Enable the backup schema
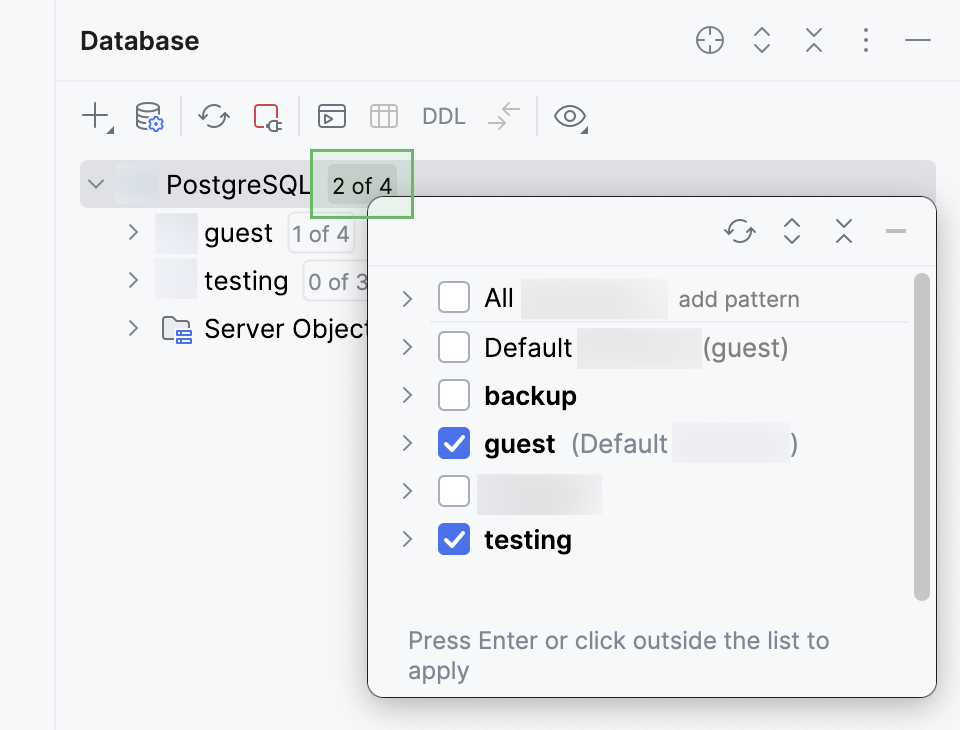Viewport: 960px width, 730px height. click(x=454, y=395)
